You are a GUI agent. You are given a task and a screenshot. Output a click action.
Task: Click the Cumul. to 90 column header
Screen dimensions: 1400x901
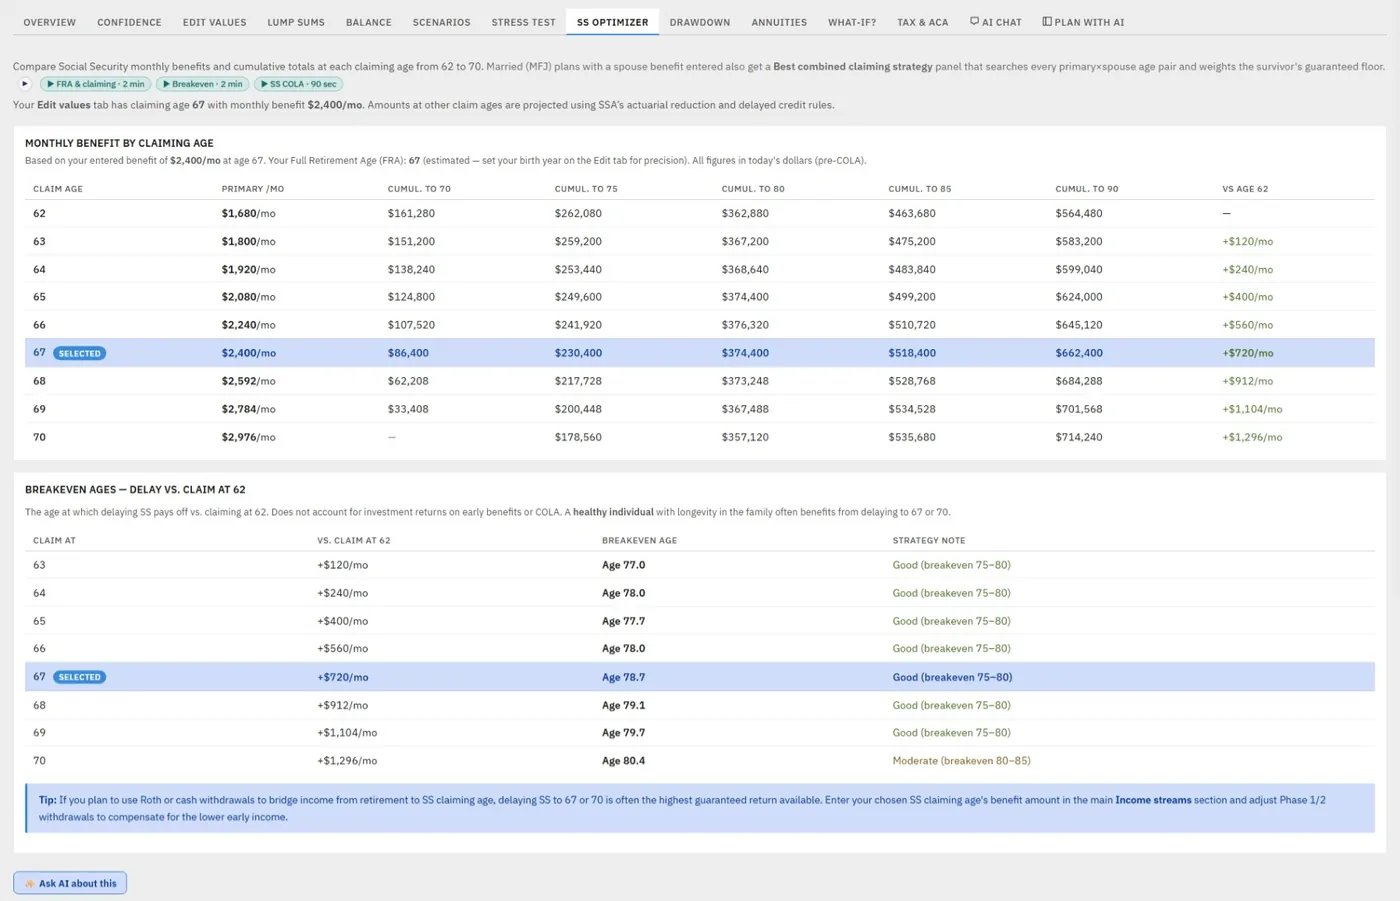1087,189
